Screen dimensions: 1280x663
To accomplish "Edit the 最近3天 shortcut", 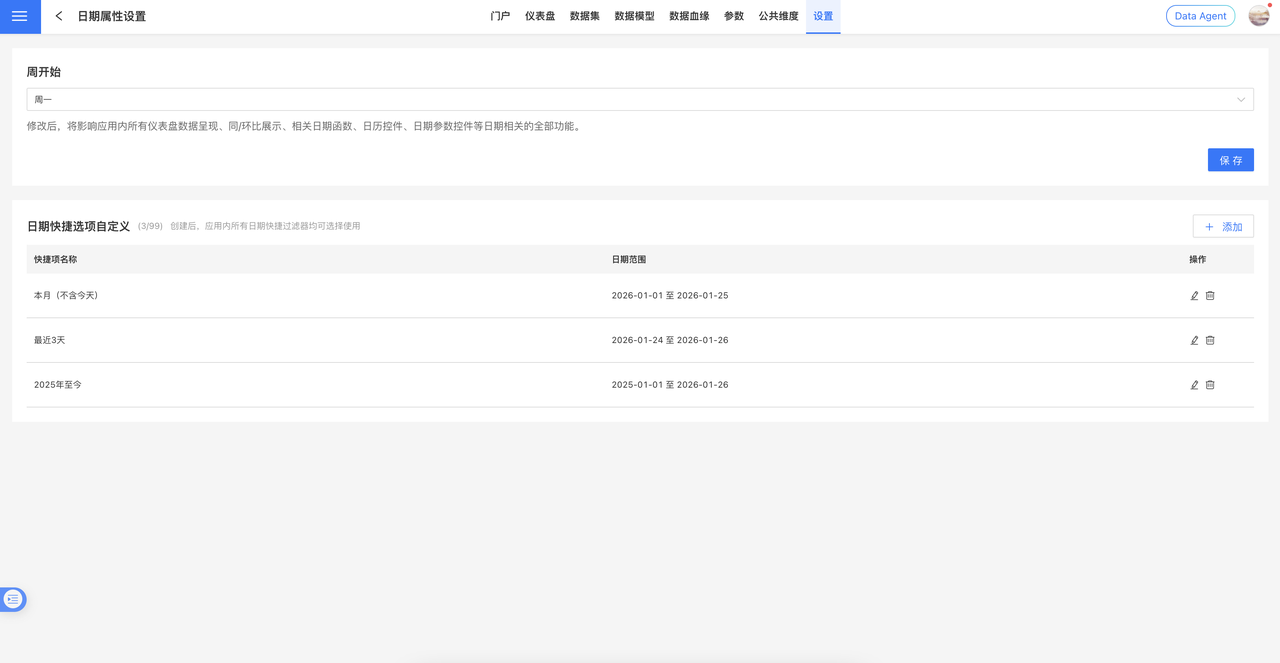I will click(1194, 340).
